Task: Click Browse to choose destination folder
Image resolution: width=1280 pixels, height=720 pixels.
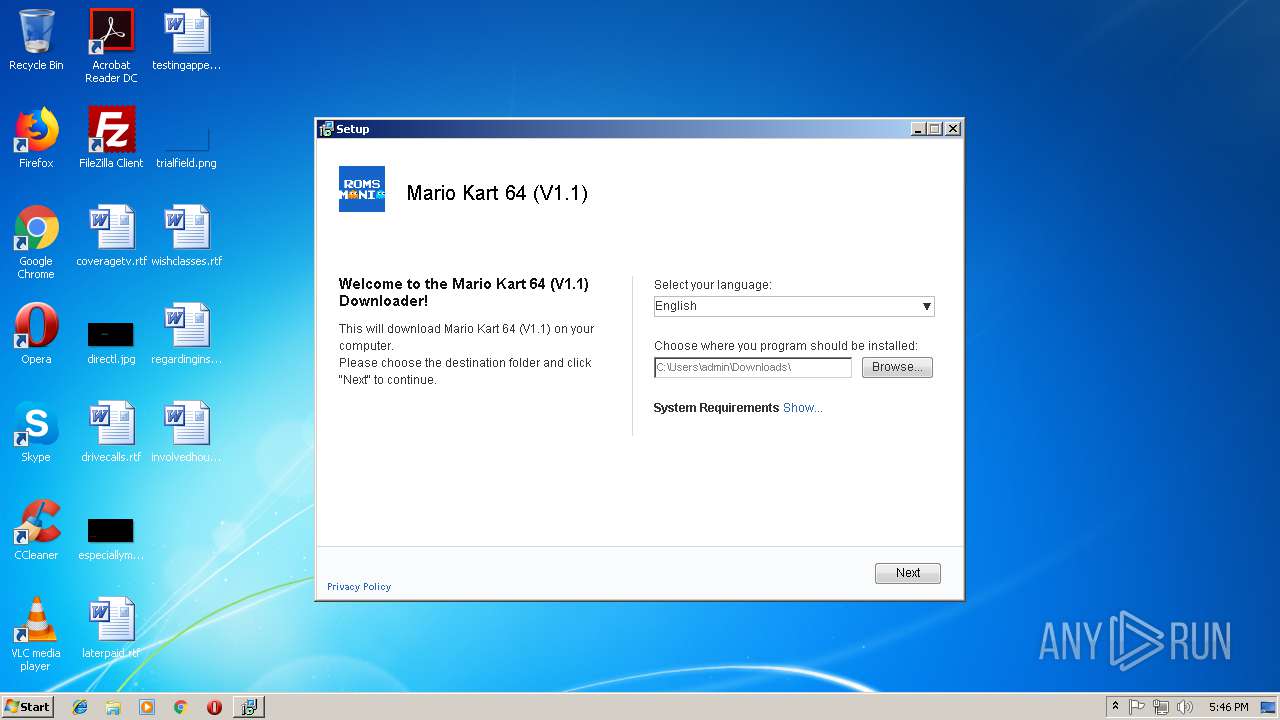Action: pos(897,367)
